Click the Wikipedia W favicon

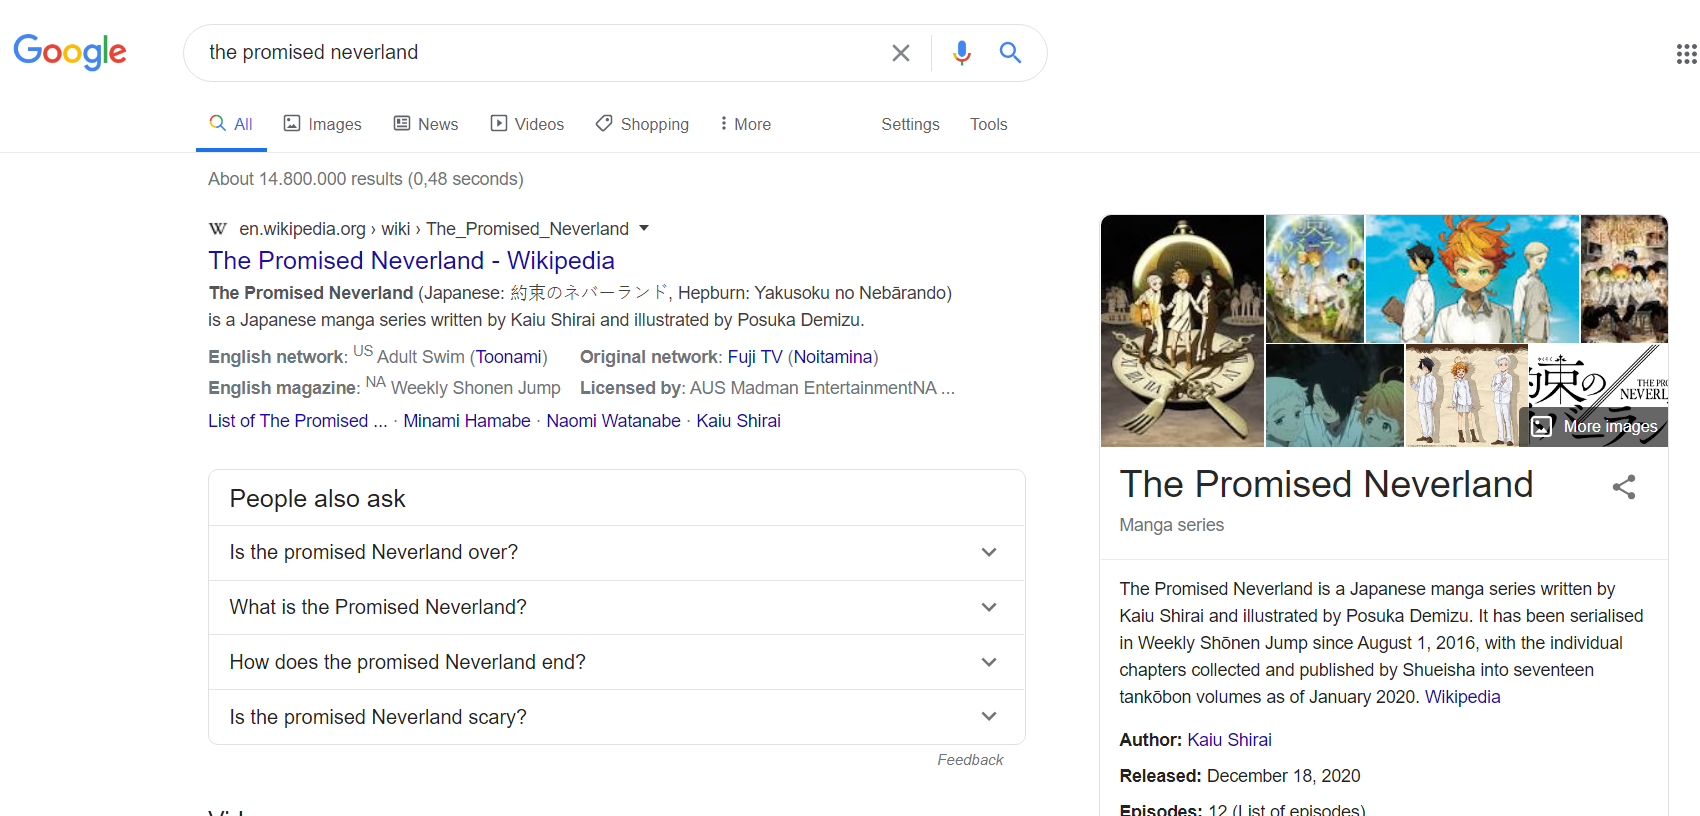click(x=217, y=229)
